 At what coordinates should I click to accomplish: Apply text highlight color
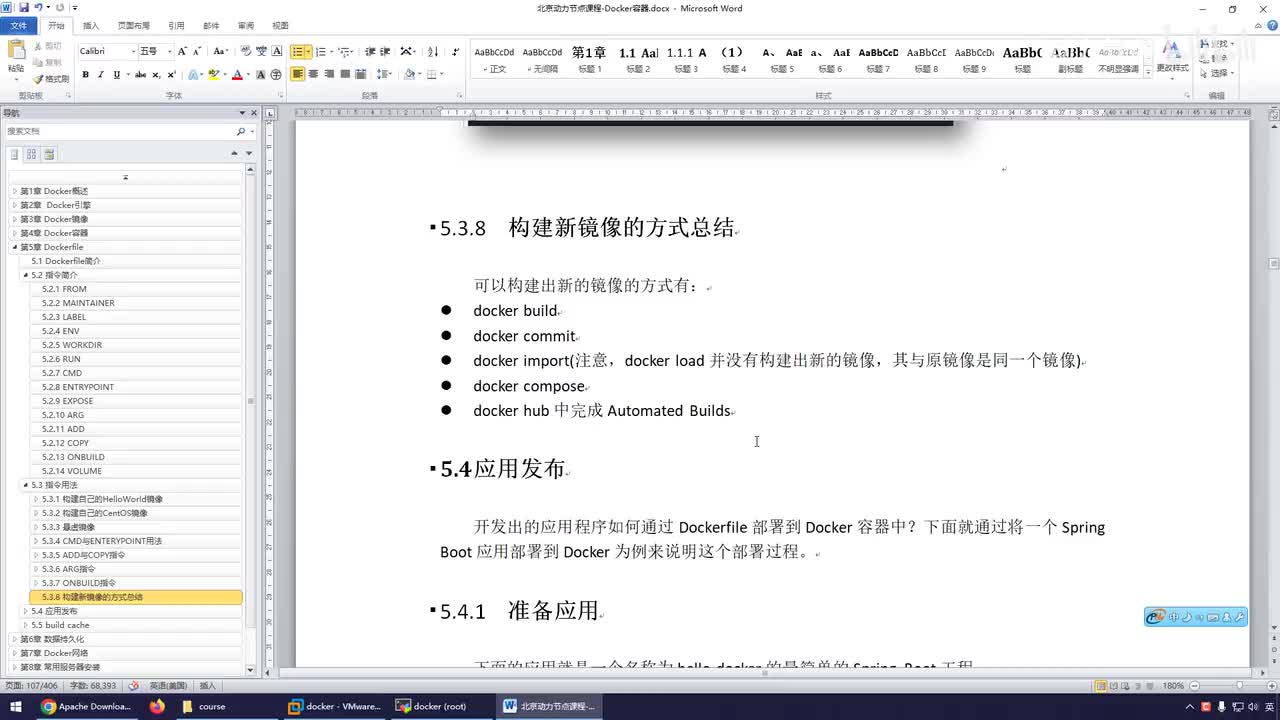(215, 74)
